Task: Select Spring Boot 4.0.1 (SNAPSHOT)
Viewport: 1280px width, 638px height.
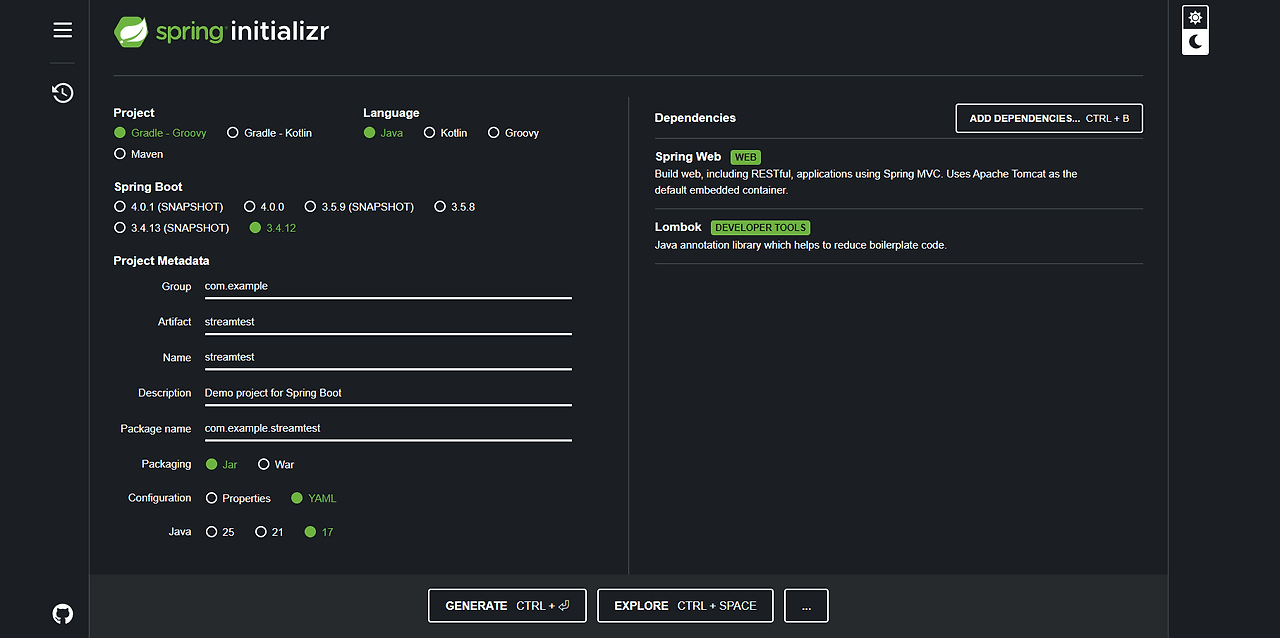Action: coord(168,207)
